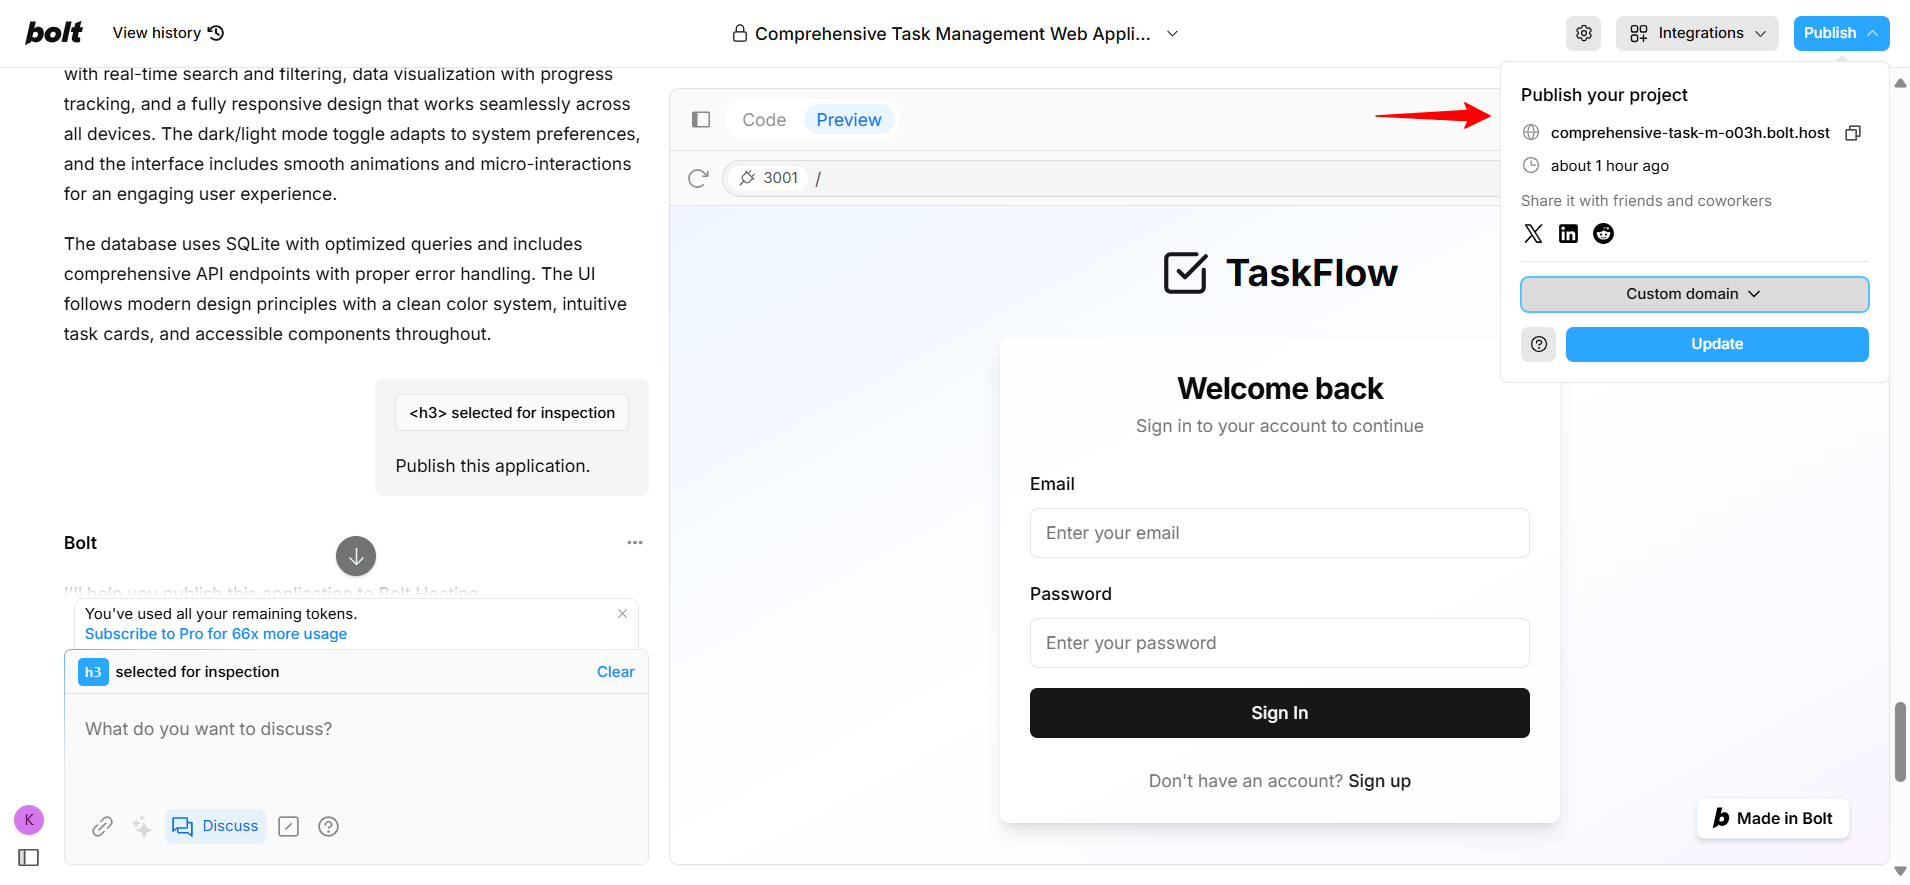Click the page vertical scrollbar thumb
The width and height of the screenshot is (1910, 885).
(x=1900, y=741)
